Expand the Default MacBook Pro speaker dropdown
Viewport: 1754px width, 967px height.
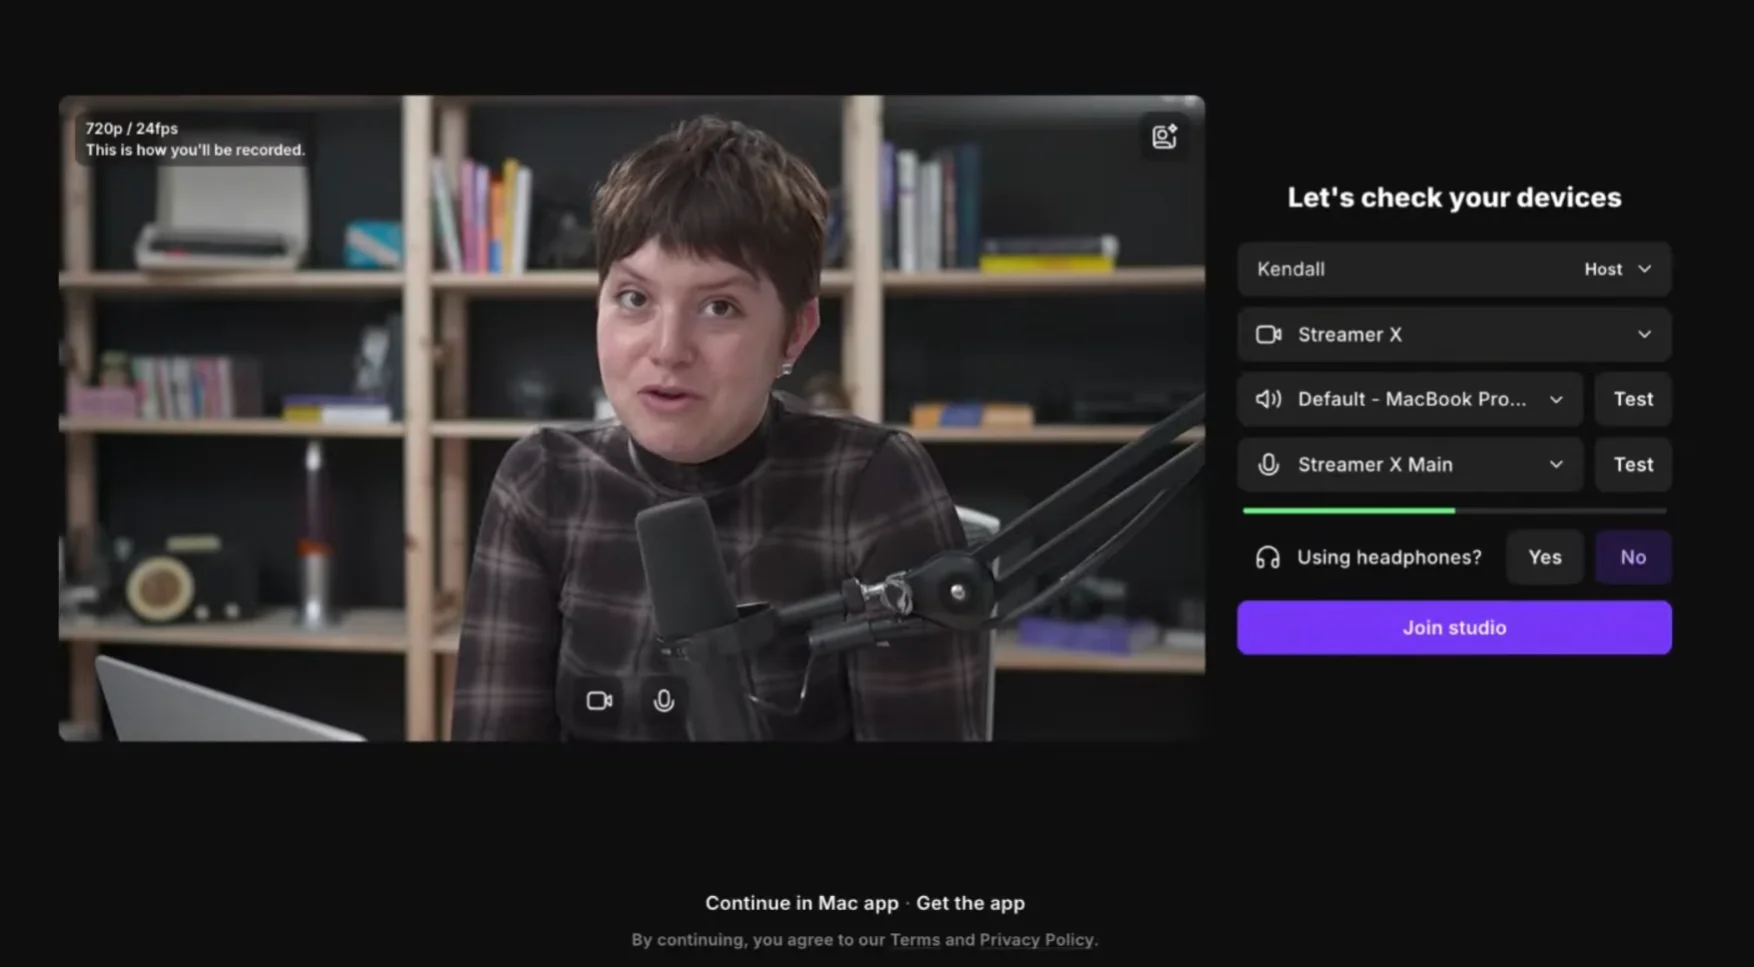click(x=1556, y=399)
